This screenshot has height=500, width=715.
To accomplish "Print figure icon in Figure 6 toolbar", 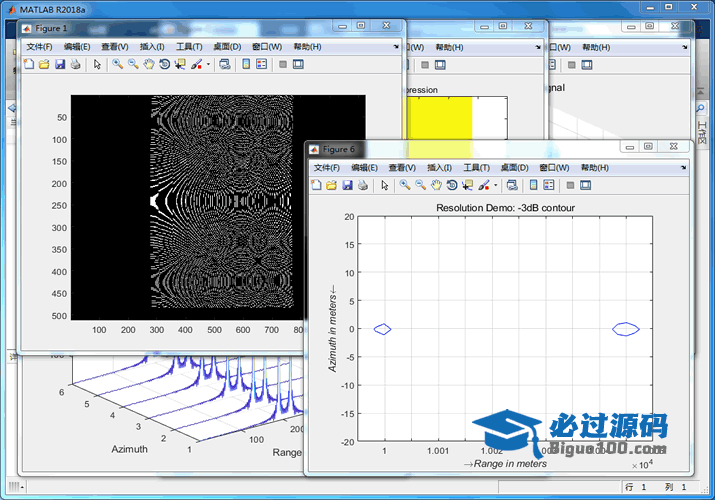I will click(x=363, y=185).
